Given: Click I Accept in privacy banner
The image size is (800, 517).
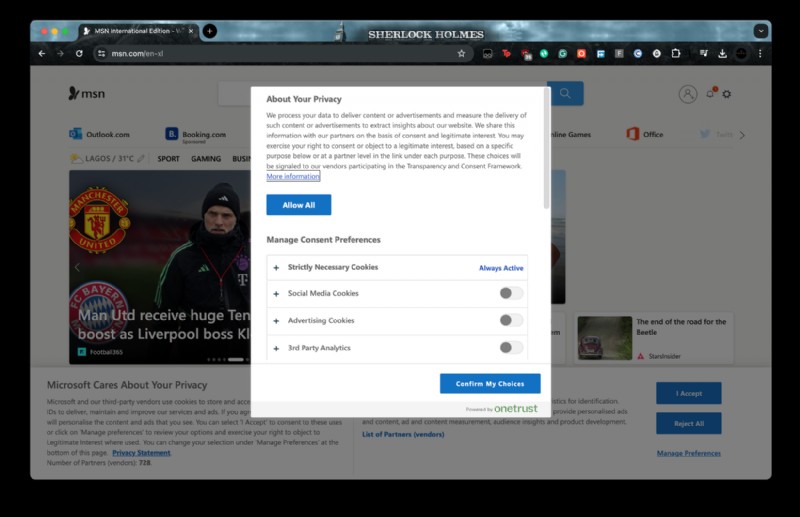Looking at the screenshot, I should click(x=689, y=393).
